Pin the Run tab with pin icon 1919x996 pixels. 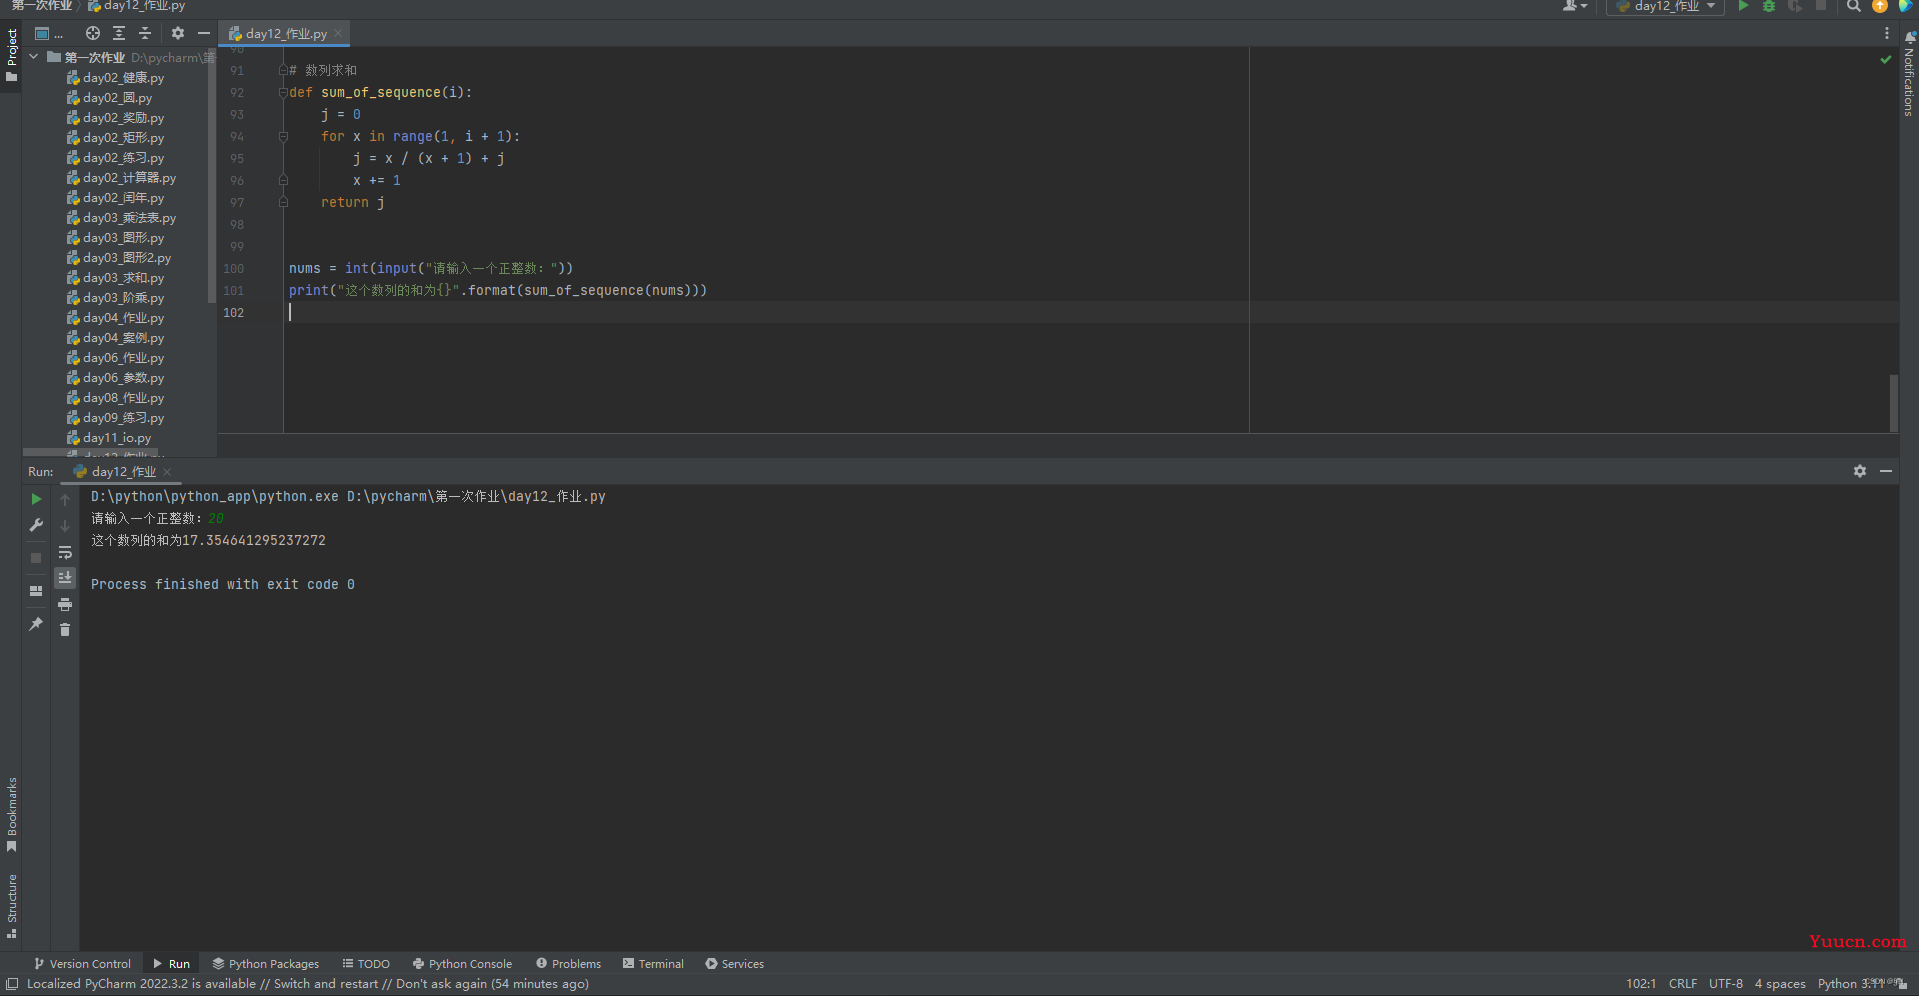click(36, 624)
